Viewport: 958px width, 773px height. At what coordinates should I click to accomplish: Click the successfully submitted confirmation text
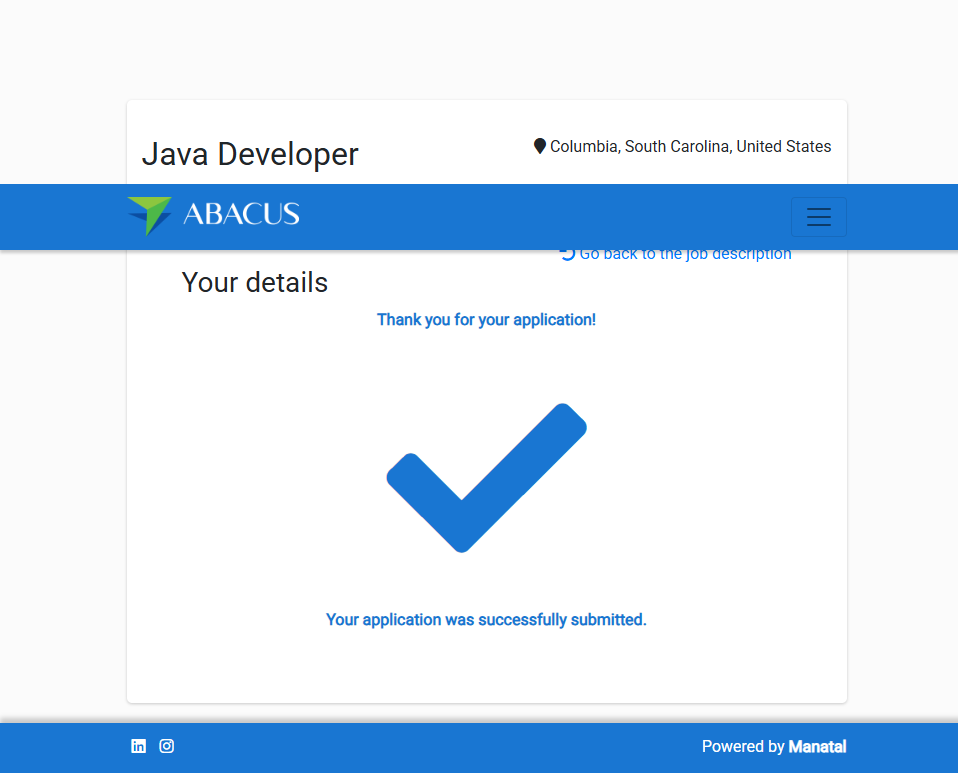[486, 620]
